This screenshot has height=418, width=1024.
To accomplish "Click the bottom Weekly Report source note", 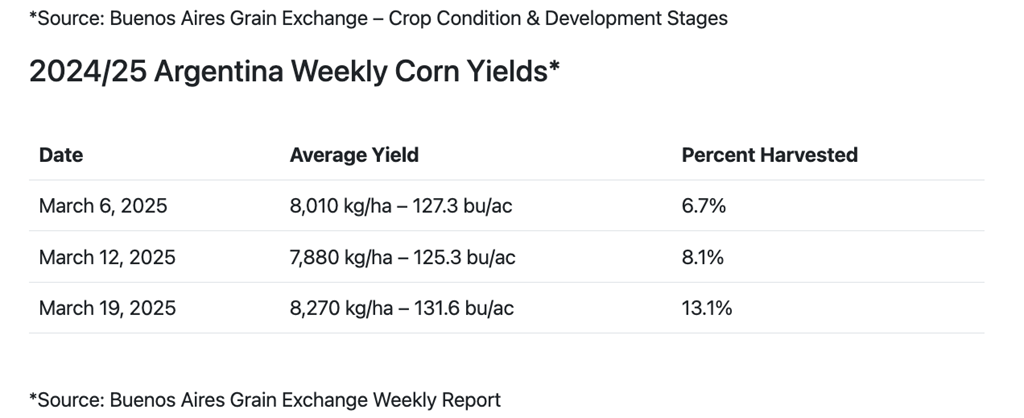I will tap(265, 400).
